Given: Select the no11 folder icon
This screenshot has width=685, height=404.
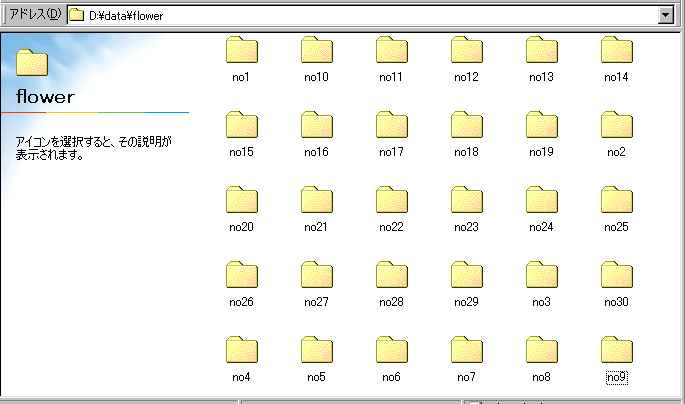Looking at the screenshot, I should click(392, 50).
